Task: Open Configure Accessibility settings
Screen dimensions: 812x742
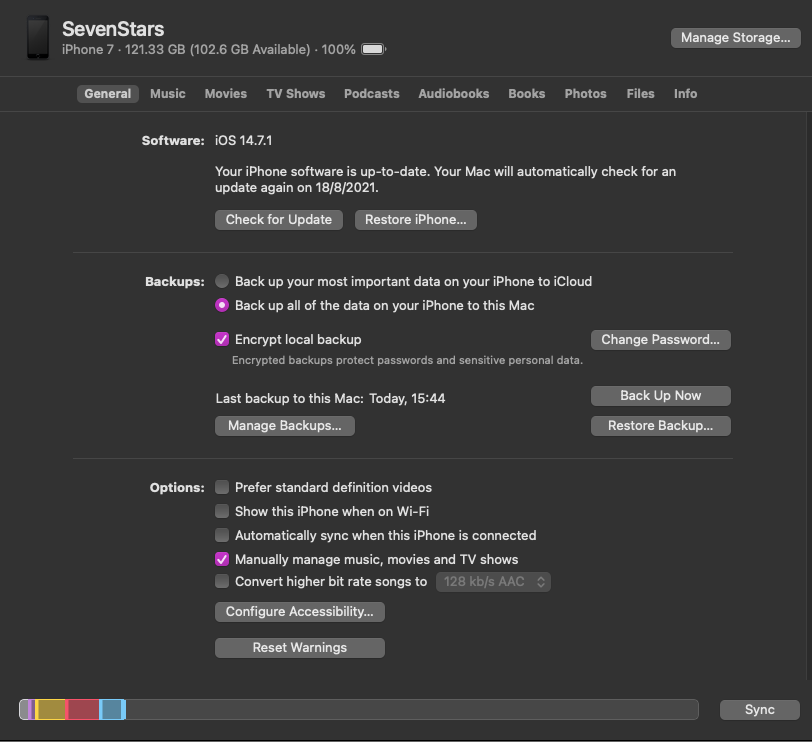Action: pos(299,612)
